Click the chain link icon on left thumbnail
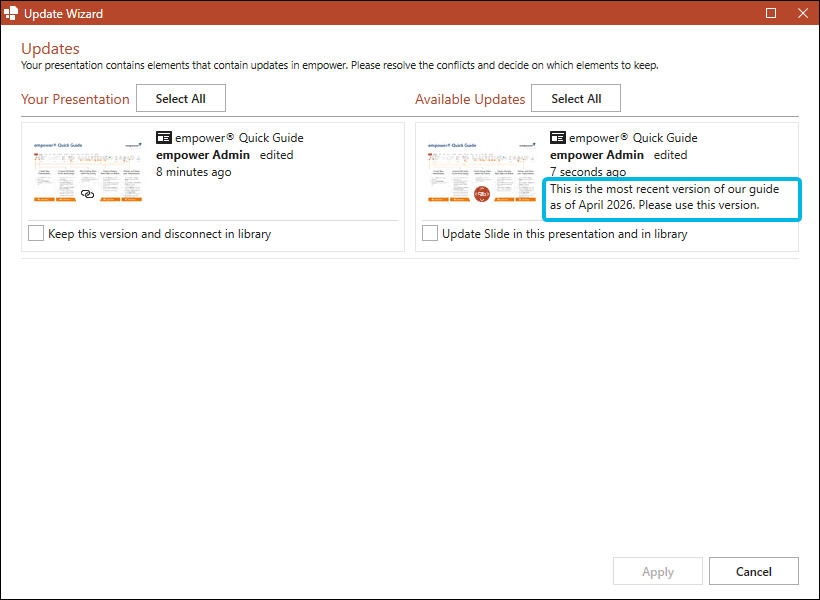 click(x=87, y=194)
